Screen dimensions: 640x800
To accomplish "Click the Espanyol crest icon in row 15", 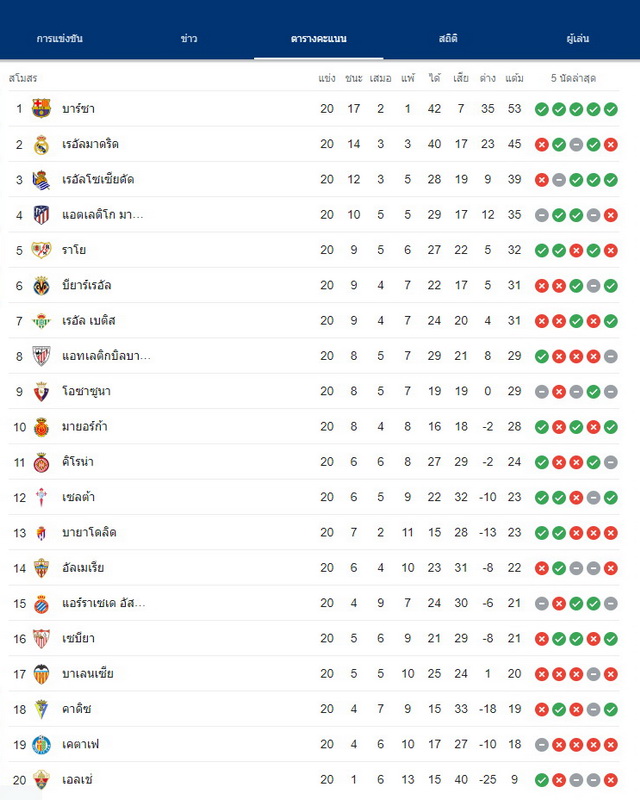I will click(41, 604).
